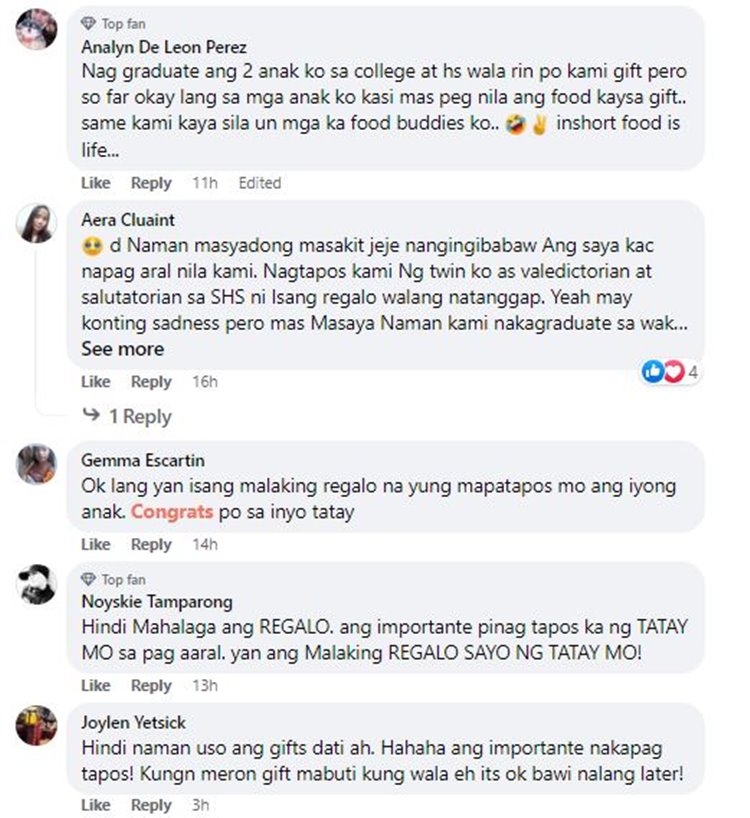Screen dimensions: 750x818
Task: Reply to Gemma Escartin's comment
Action: 151,545
